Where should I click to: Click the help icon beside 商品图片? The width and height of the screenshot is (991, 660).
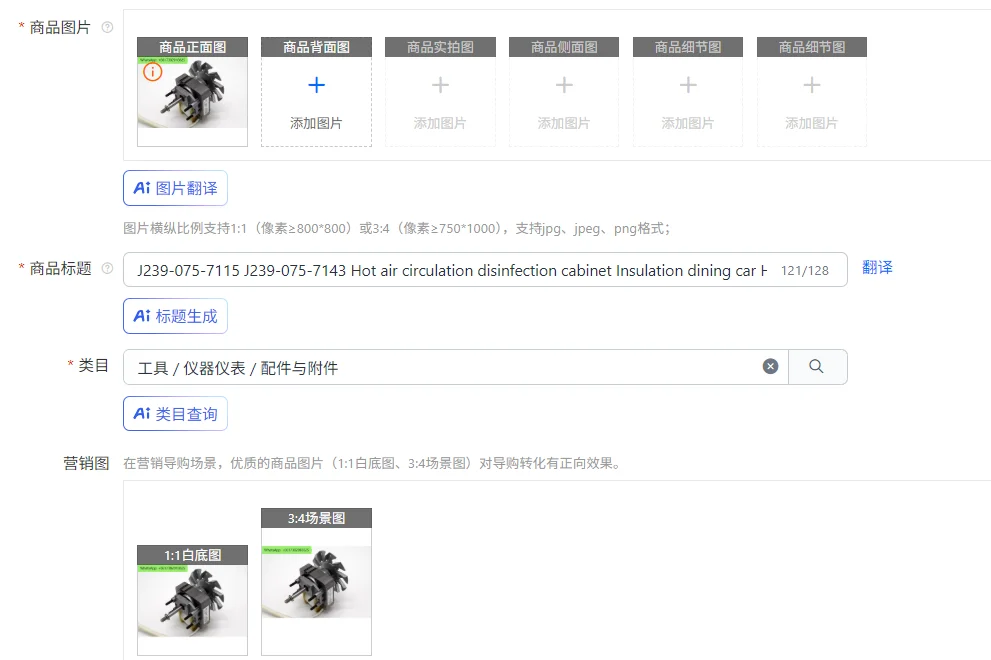tap(107, 27)
